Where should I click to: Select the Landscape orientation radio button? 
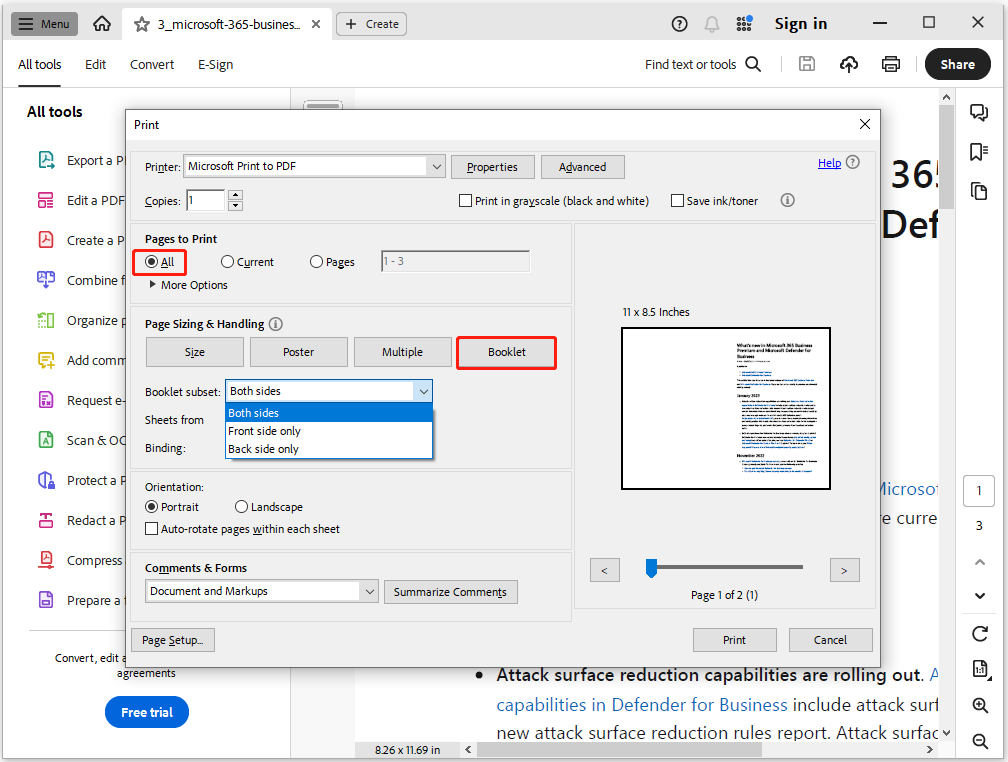tap(242, 507)
